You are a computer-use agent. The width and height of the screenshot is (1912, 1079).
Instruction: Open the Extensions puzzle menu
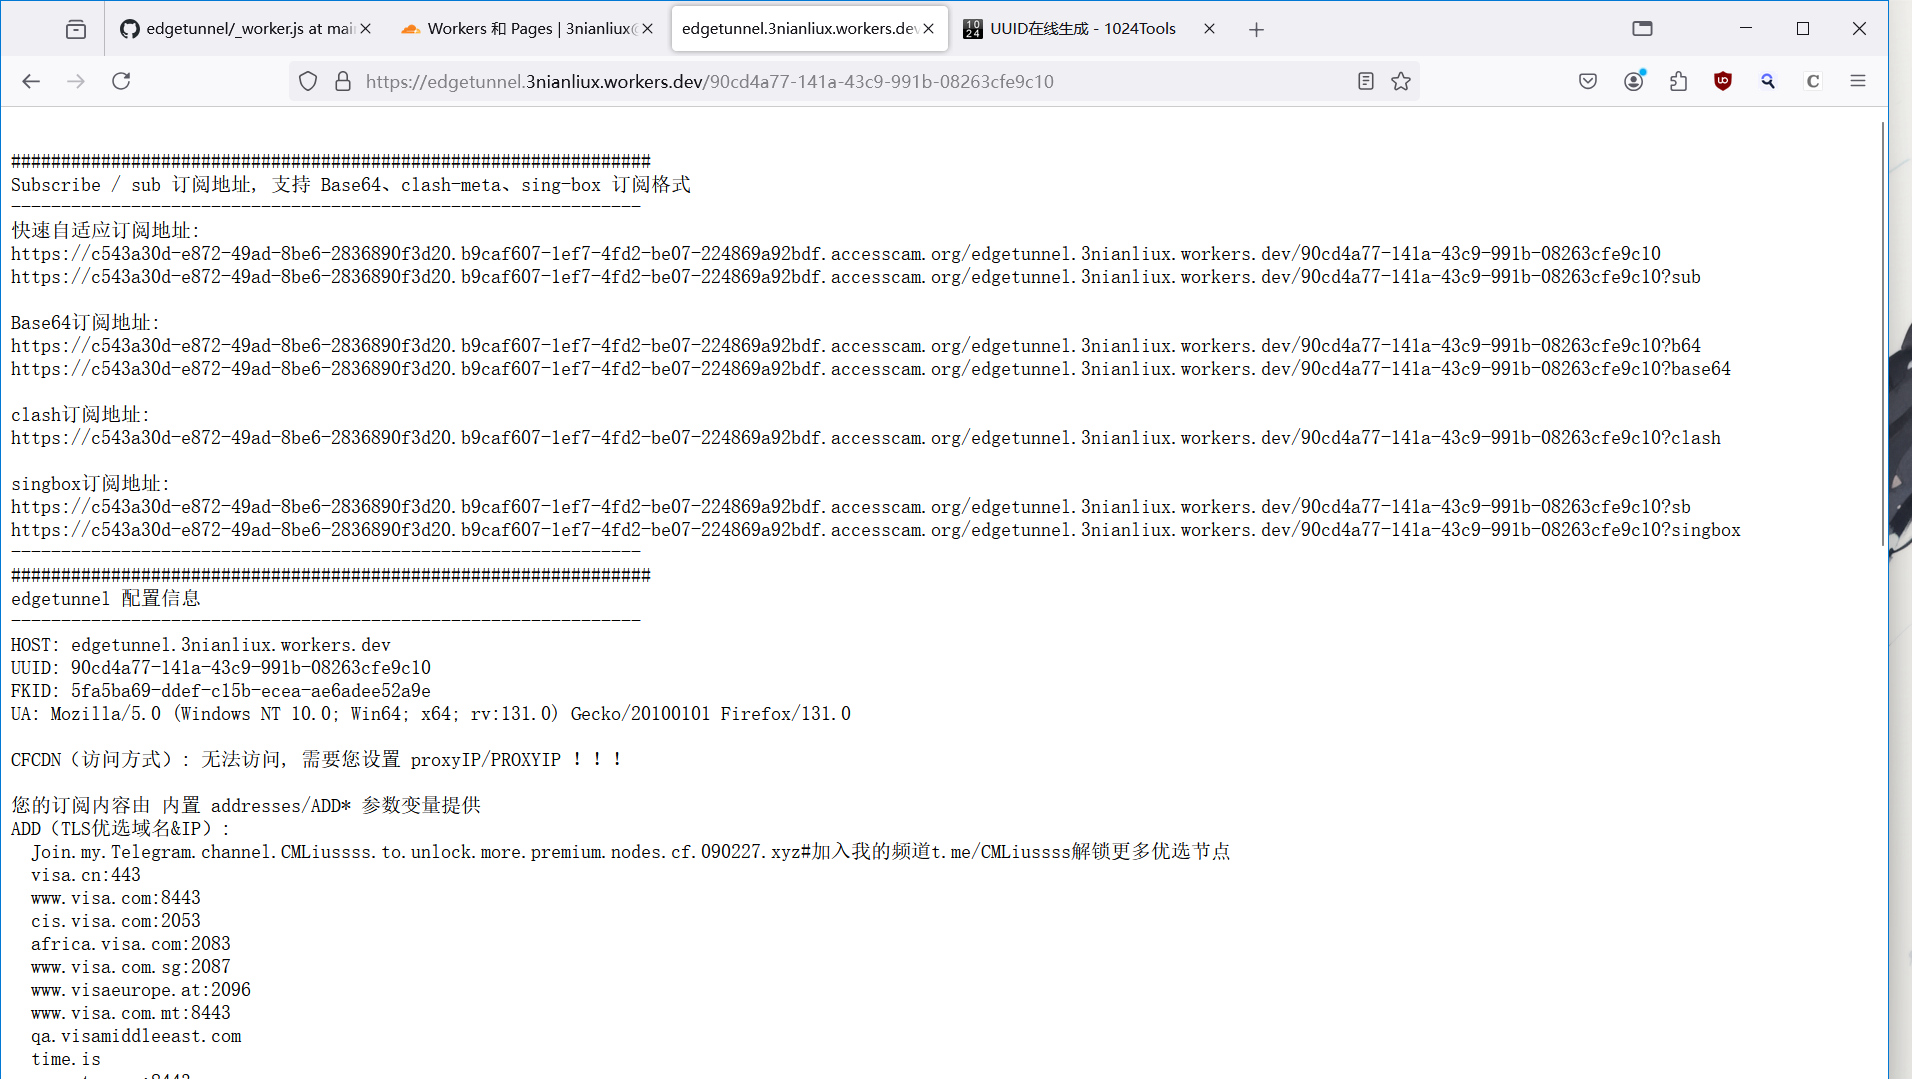tap(1679, 81)
